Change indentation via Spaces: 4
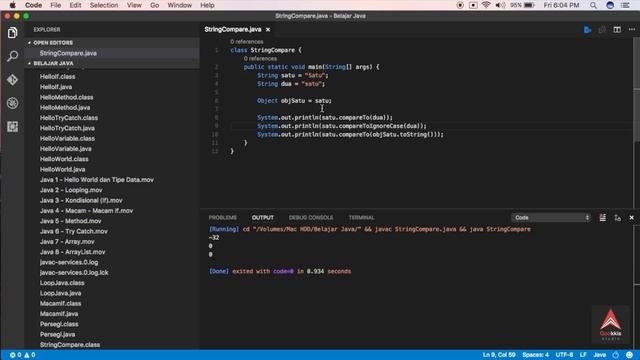 pos(536,355)
